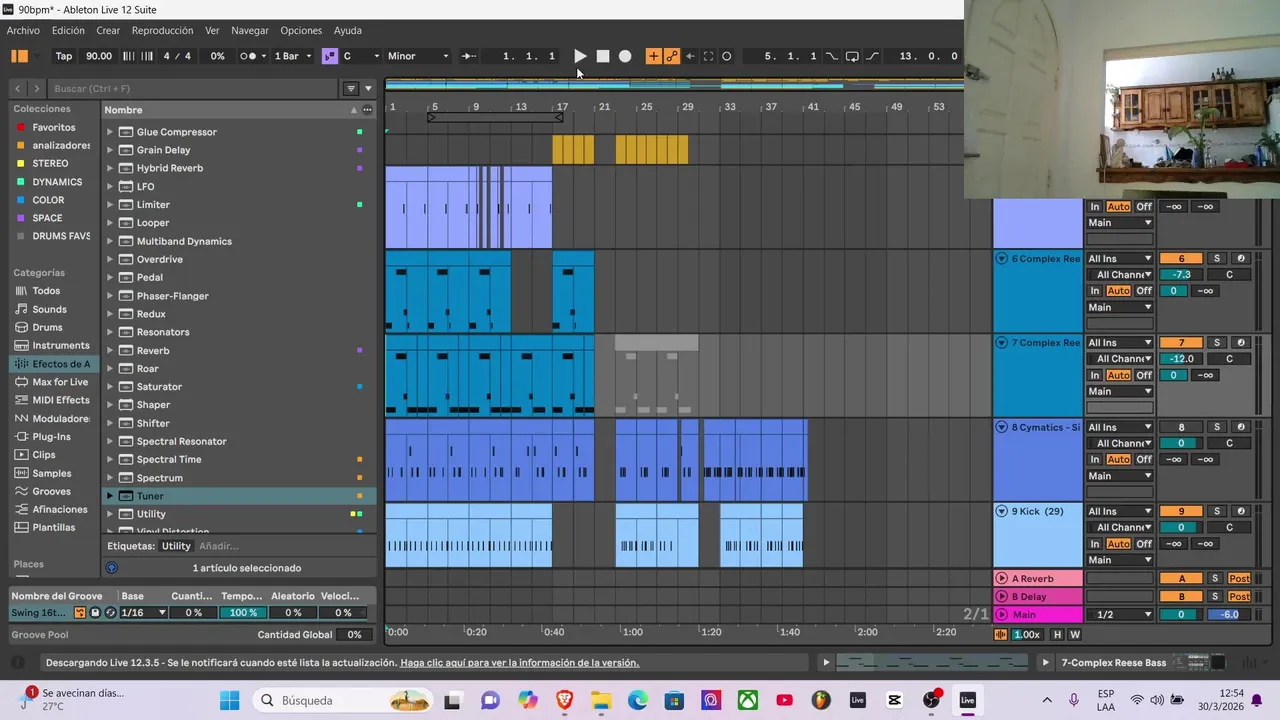Toggle Post button on B Delay

[x=1239, y=596]
